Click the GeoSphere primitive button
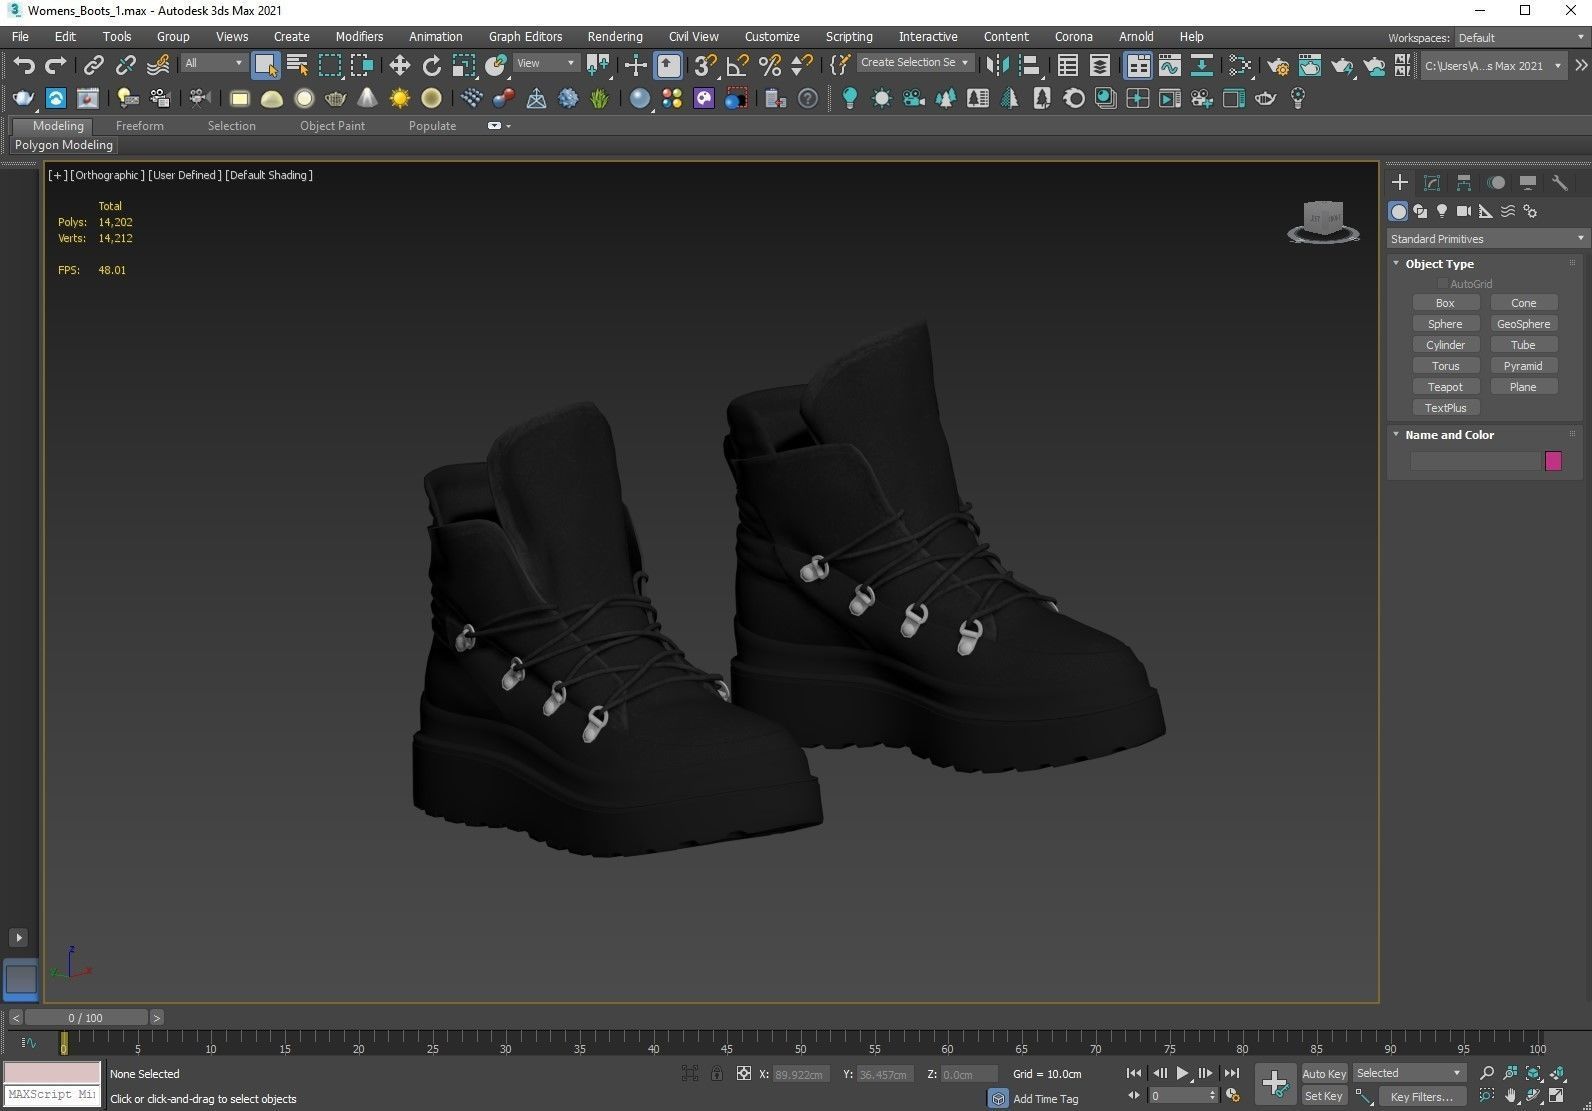 point(1523,324)
